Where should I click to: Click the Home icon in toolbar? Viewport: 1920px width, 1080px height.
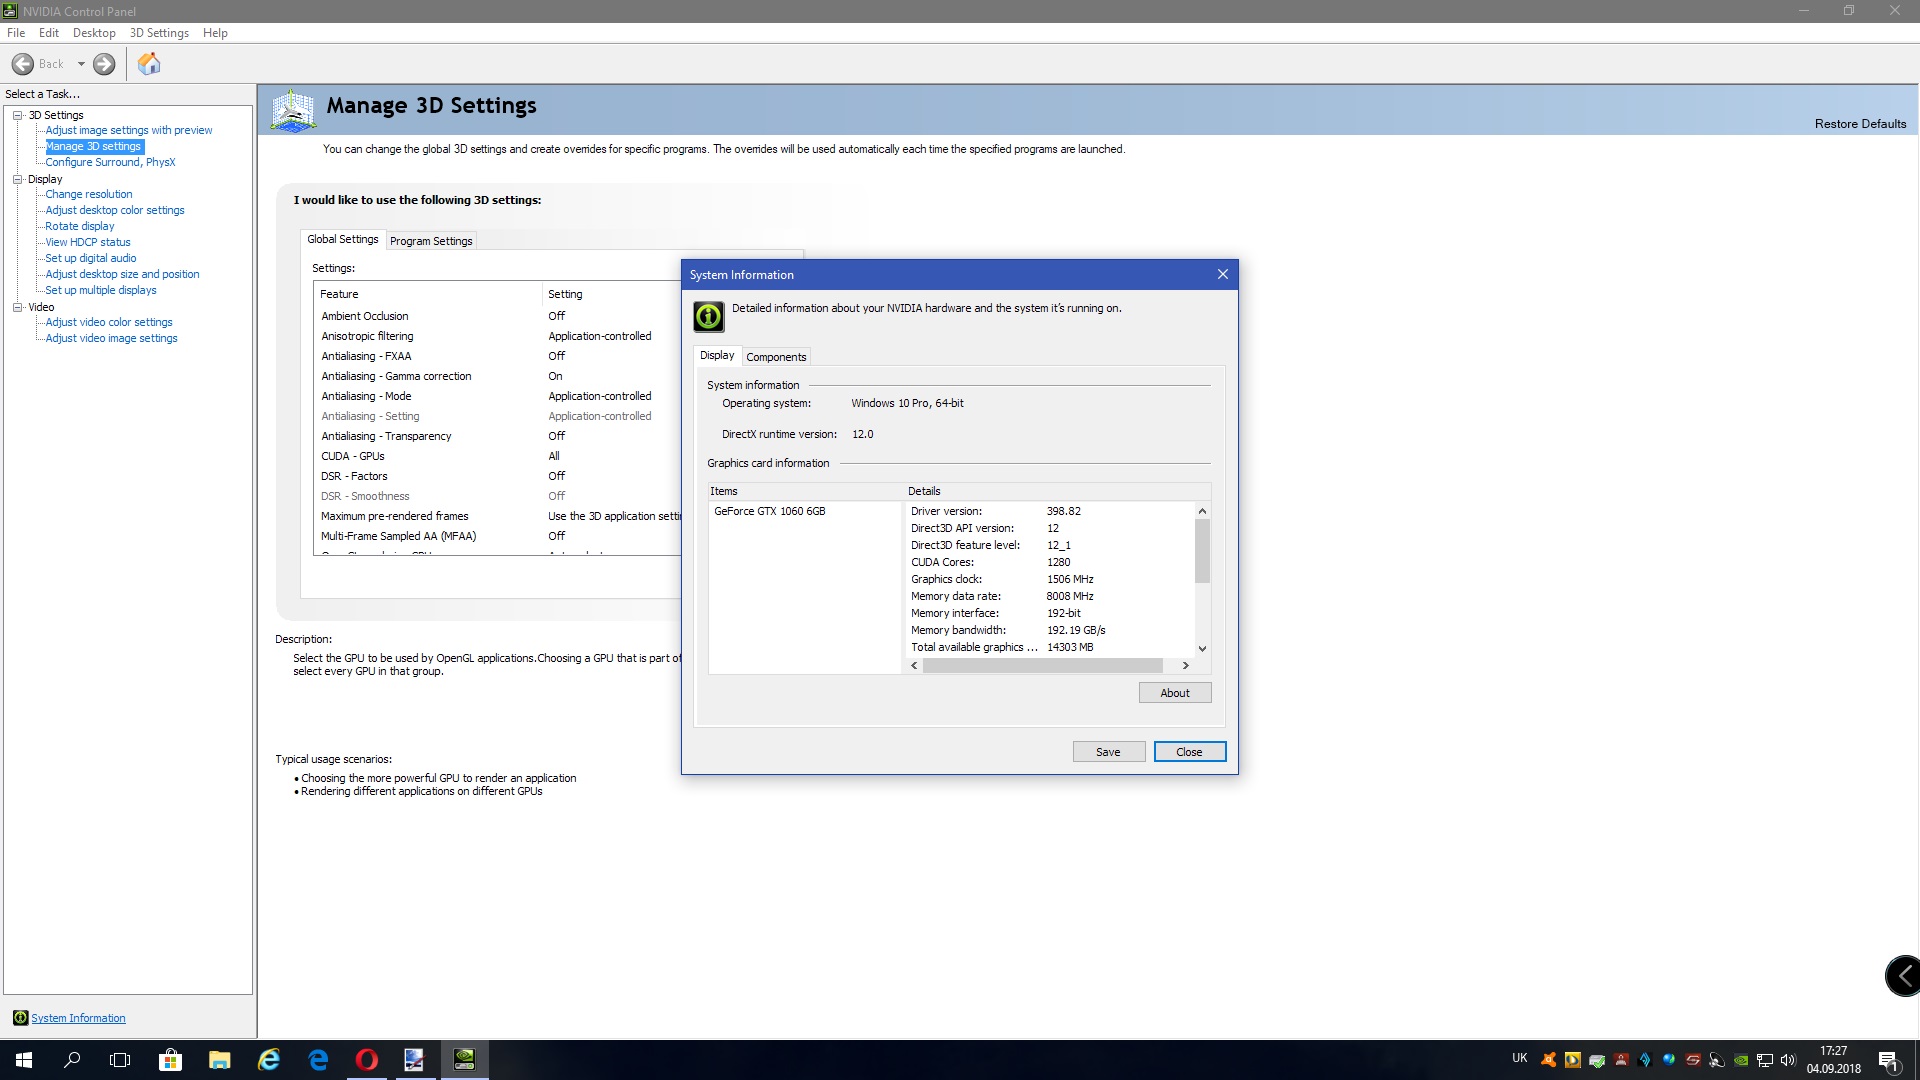tap(149, 64)
